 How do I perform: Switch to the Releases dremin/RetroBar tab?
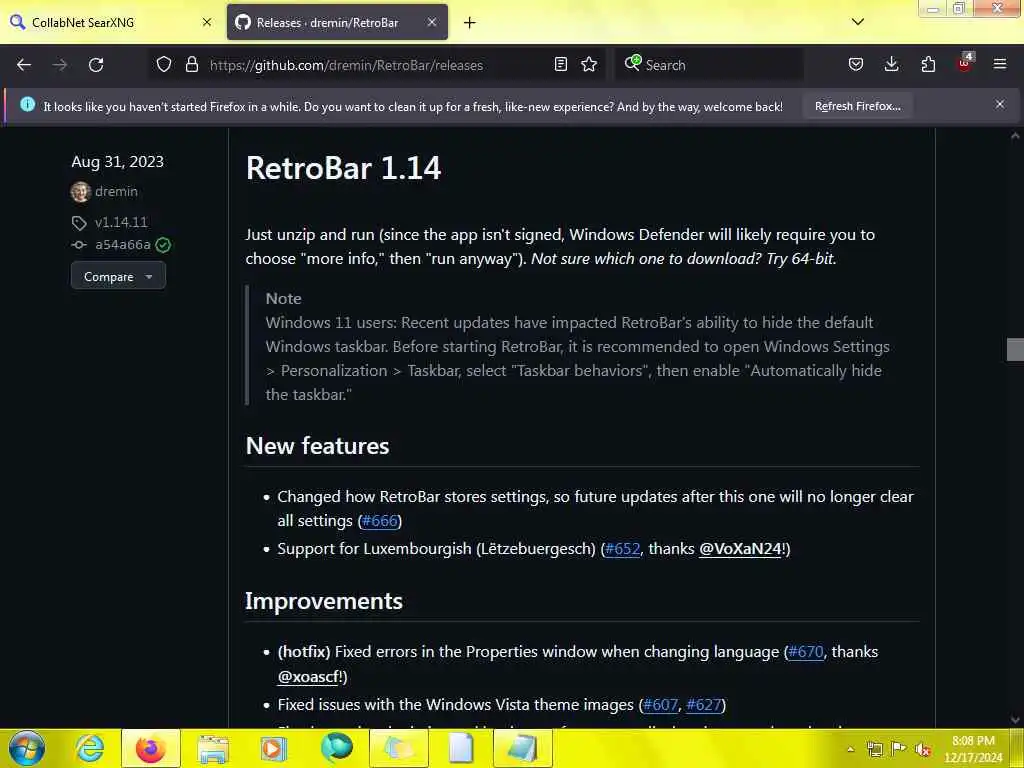(x=337, y=22)
